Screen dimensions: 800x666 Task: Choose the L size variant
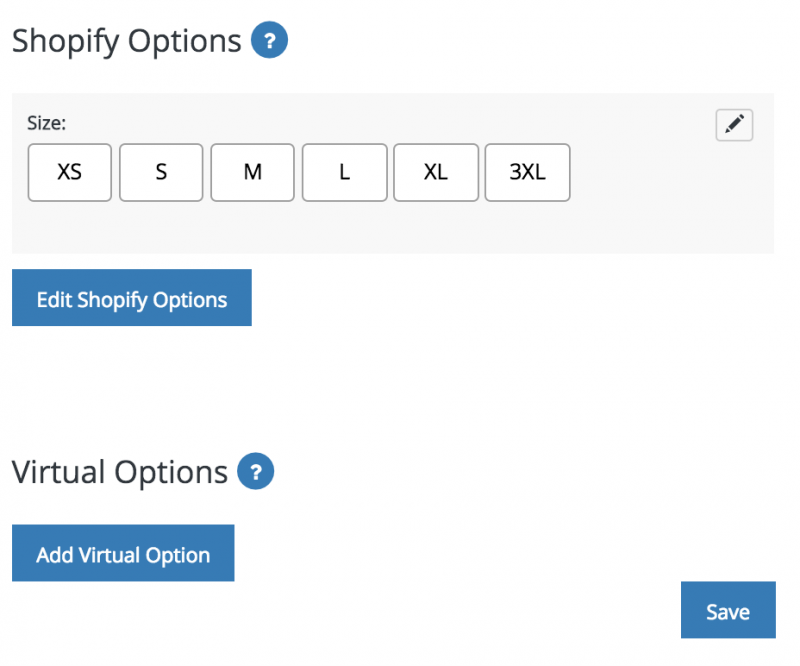[x=344, y=173]
